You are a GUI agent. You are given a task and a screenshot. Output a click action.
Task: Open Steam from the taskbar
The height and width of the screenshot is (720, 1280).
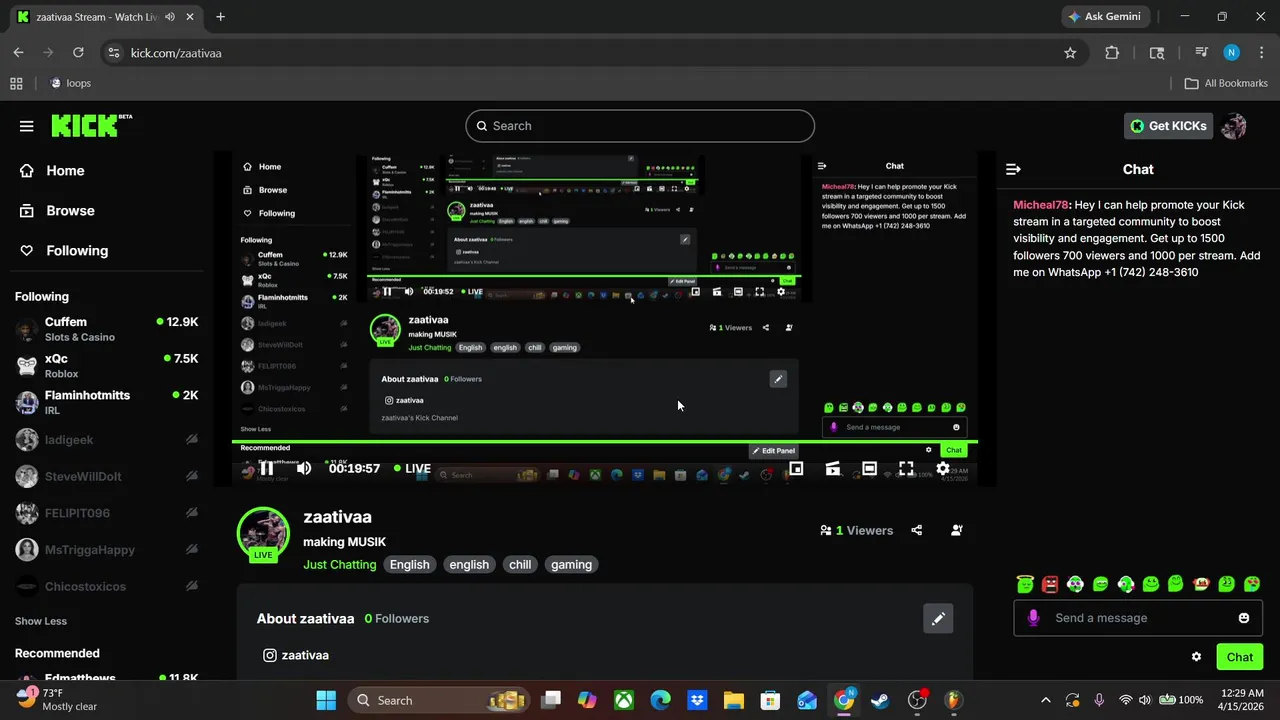[x=880, y=700]
